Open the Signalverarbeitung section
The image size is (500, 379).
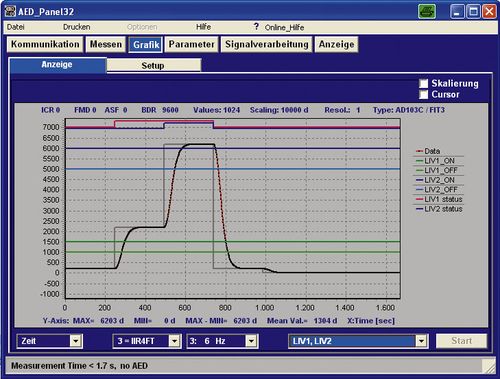[267, 44]
